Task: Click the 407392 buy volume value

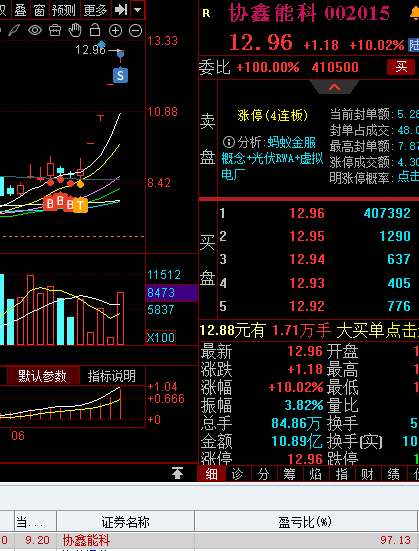Action: 387,213
